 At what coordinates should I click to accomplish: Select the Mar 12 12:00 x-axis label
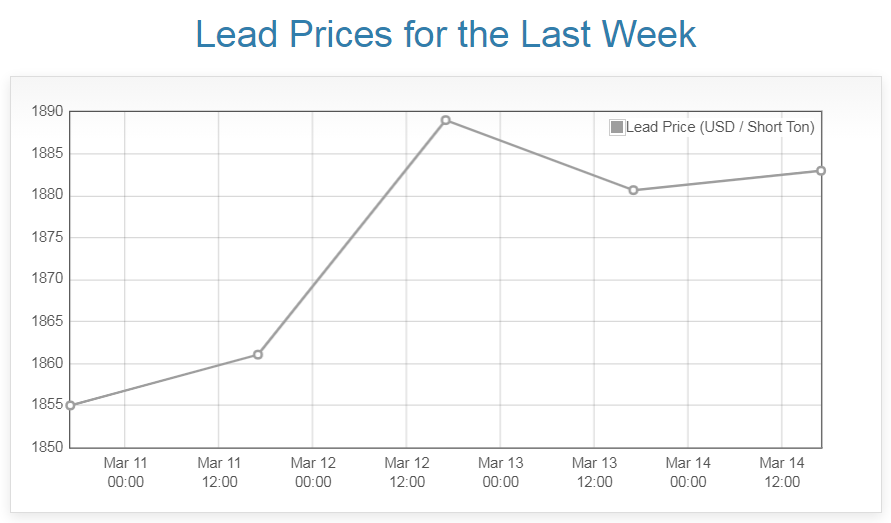407,472
